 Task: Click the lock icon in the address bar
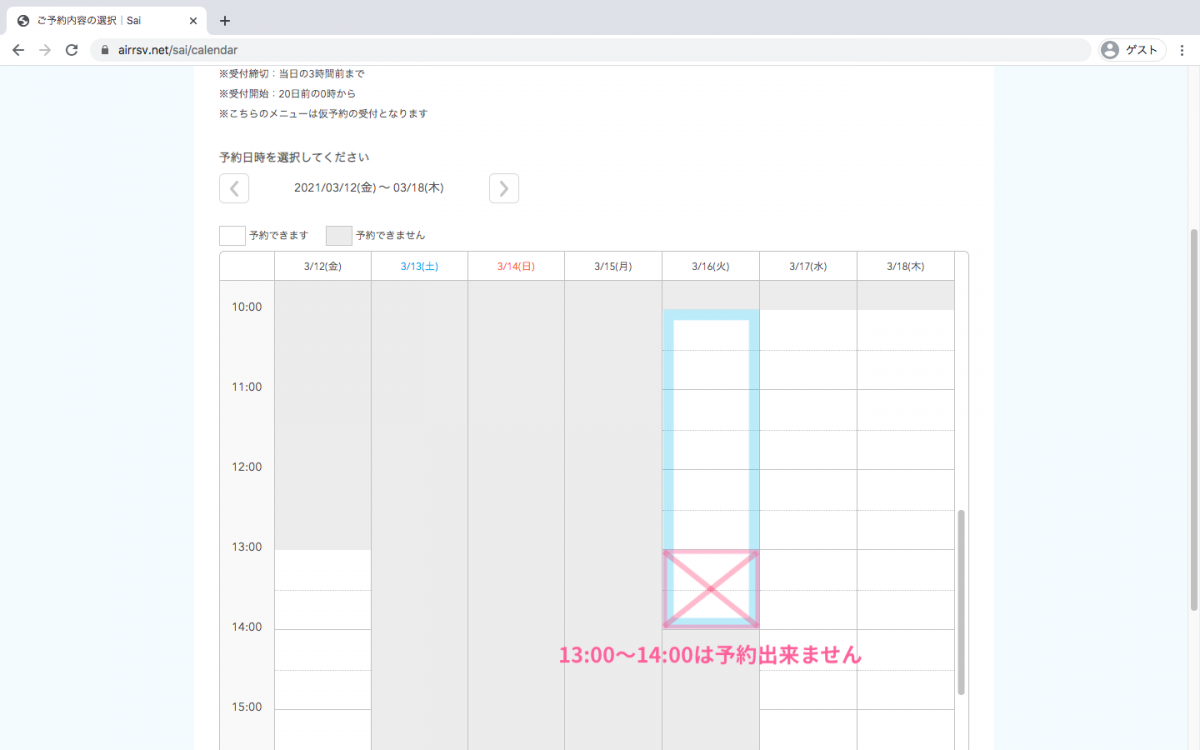[x=104, y=50]
